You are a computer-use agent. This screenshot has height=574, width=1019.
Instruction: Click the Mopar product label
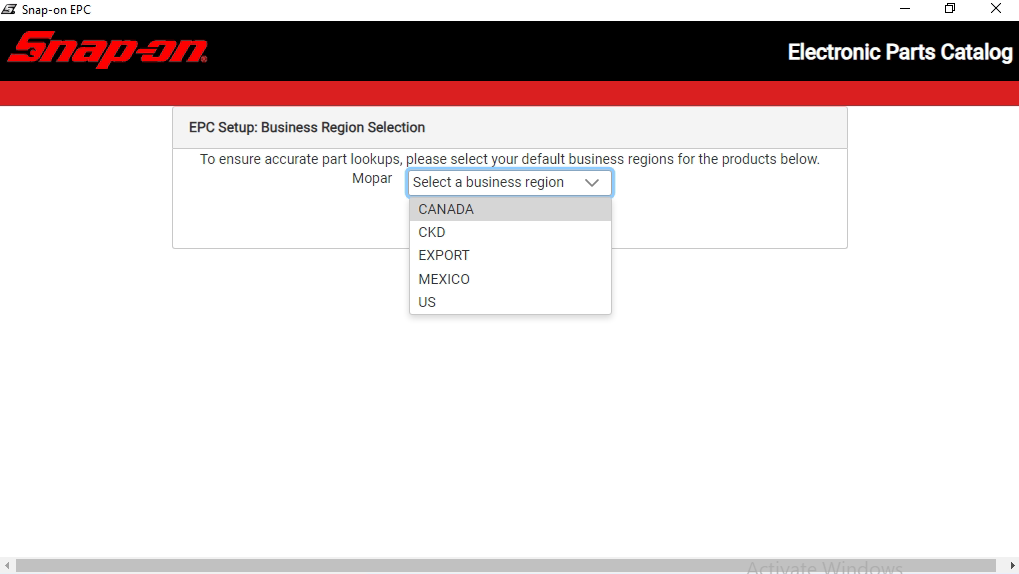tap(372, 178)
